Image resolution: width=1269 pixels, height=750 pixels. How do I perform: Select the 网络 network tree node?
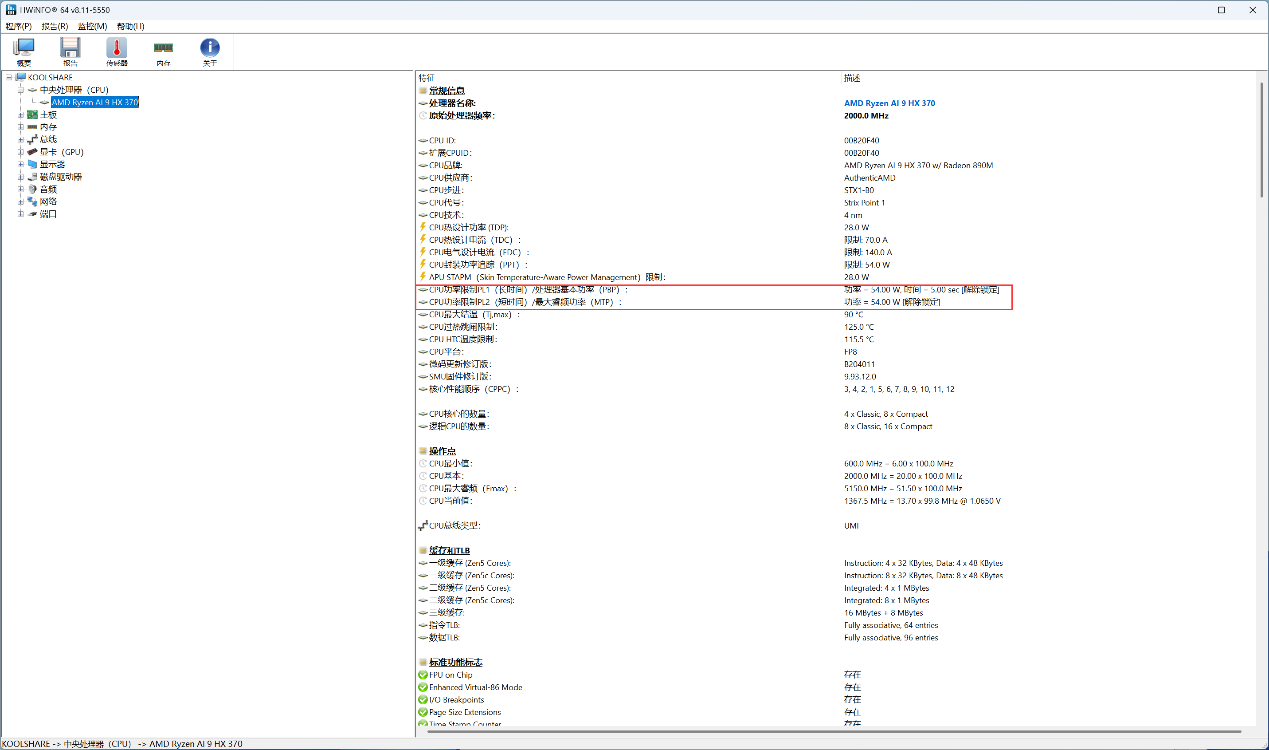click(x=48, y=201)
